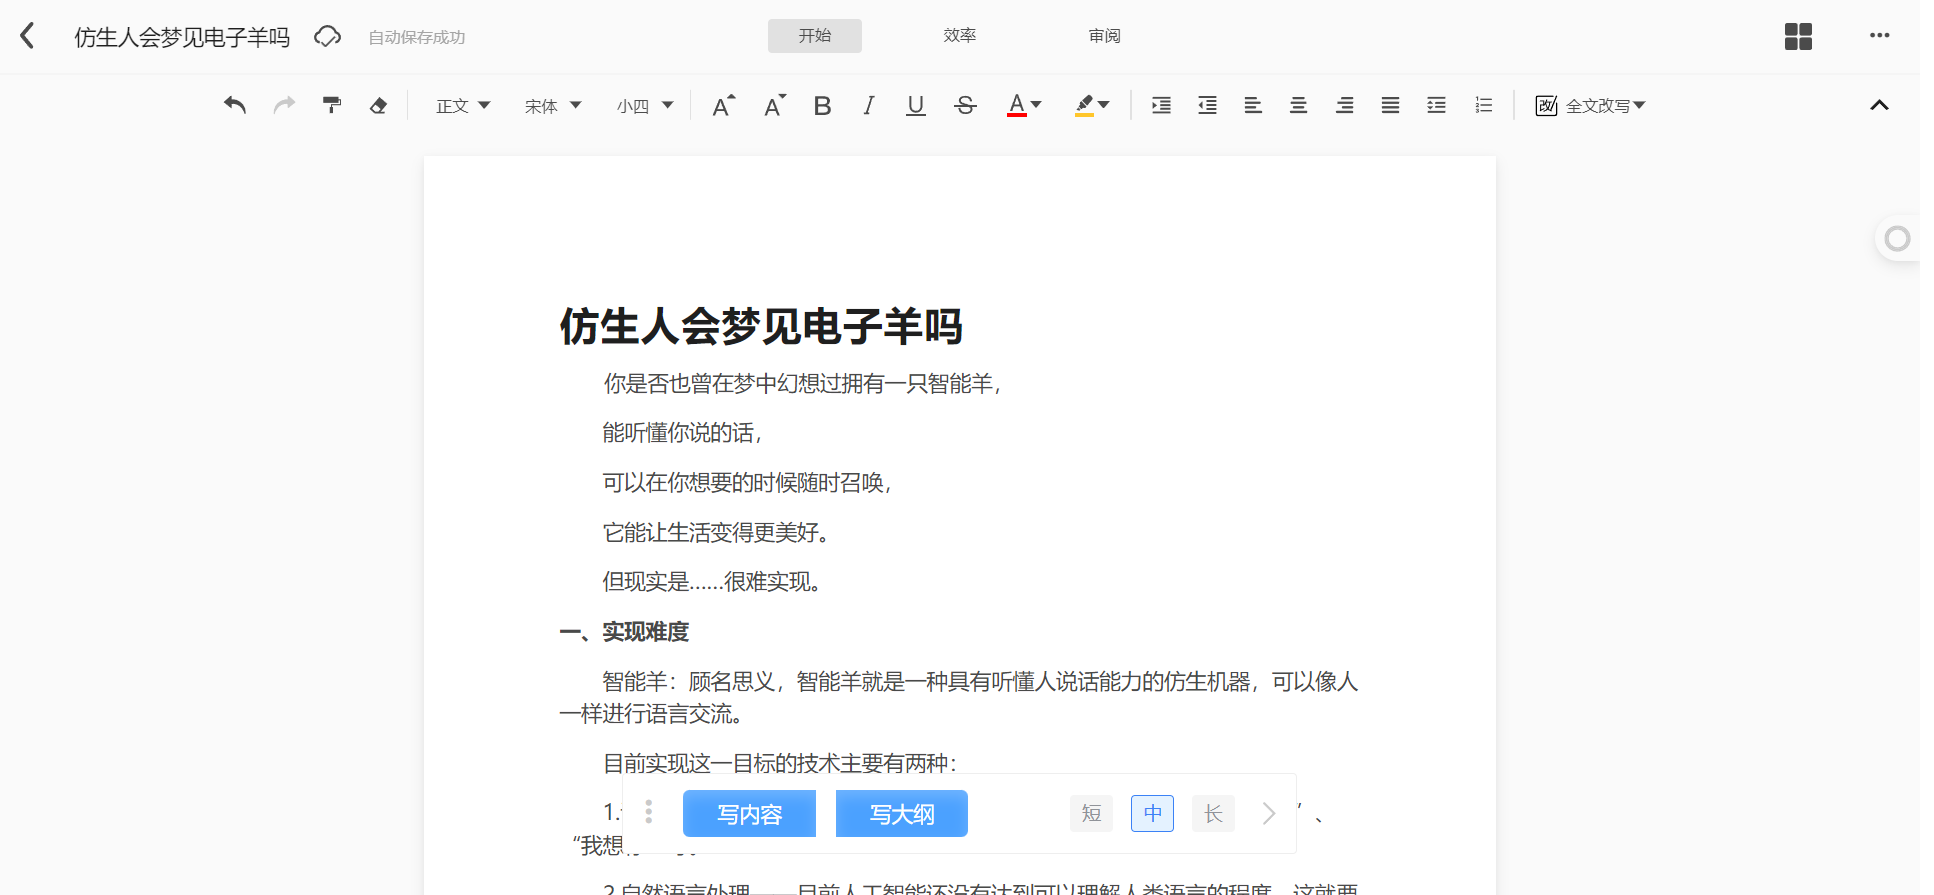Expand the 宋体 font dropdown

[553, 105]
